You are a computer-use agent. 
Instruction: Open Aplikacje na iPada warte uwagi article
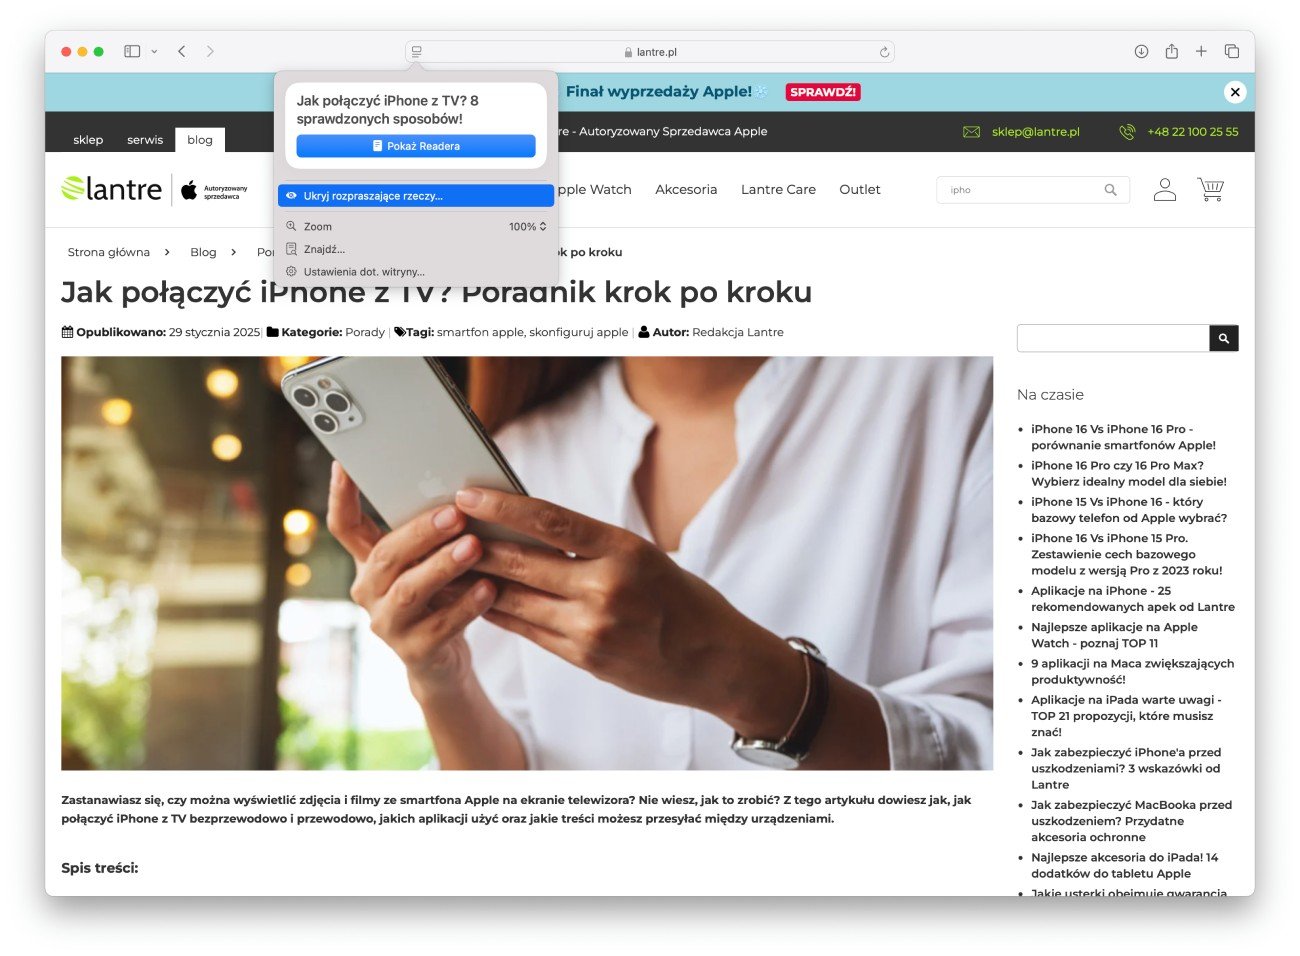1126,716
